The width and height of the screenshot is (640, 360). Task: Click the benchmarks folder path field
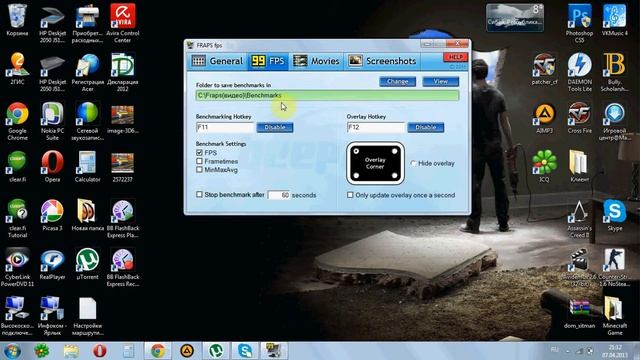coord(327,96)
